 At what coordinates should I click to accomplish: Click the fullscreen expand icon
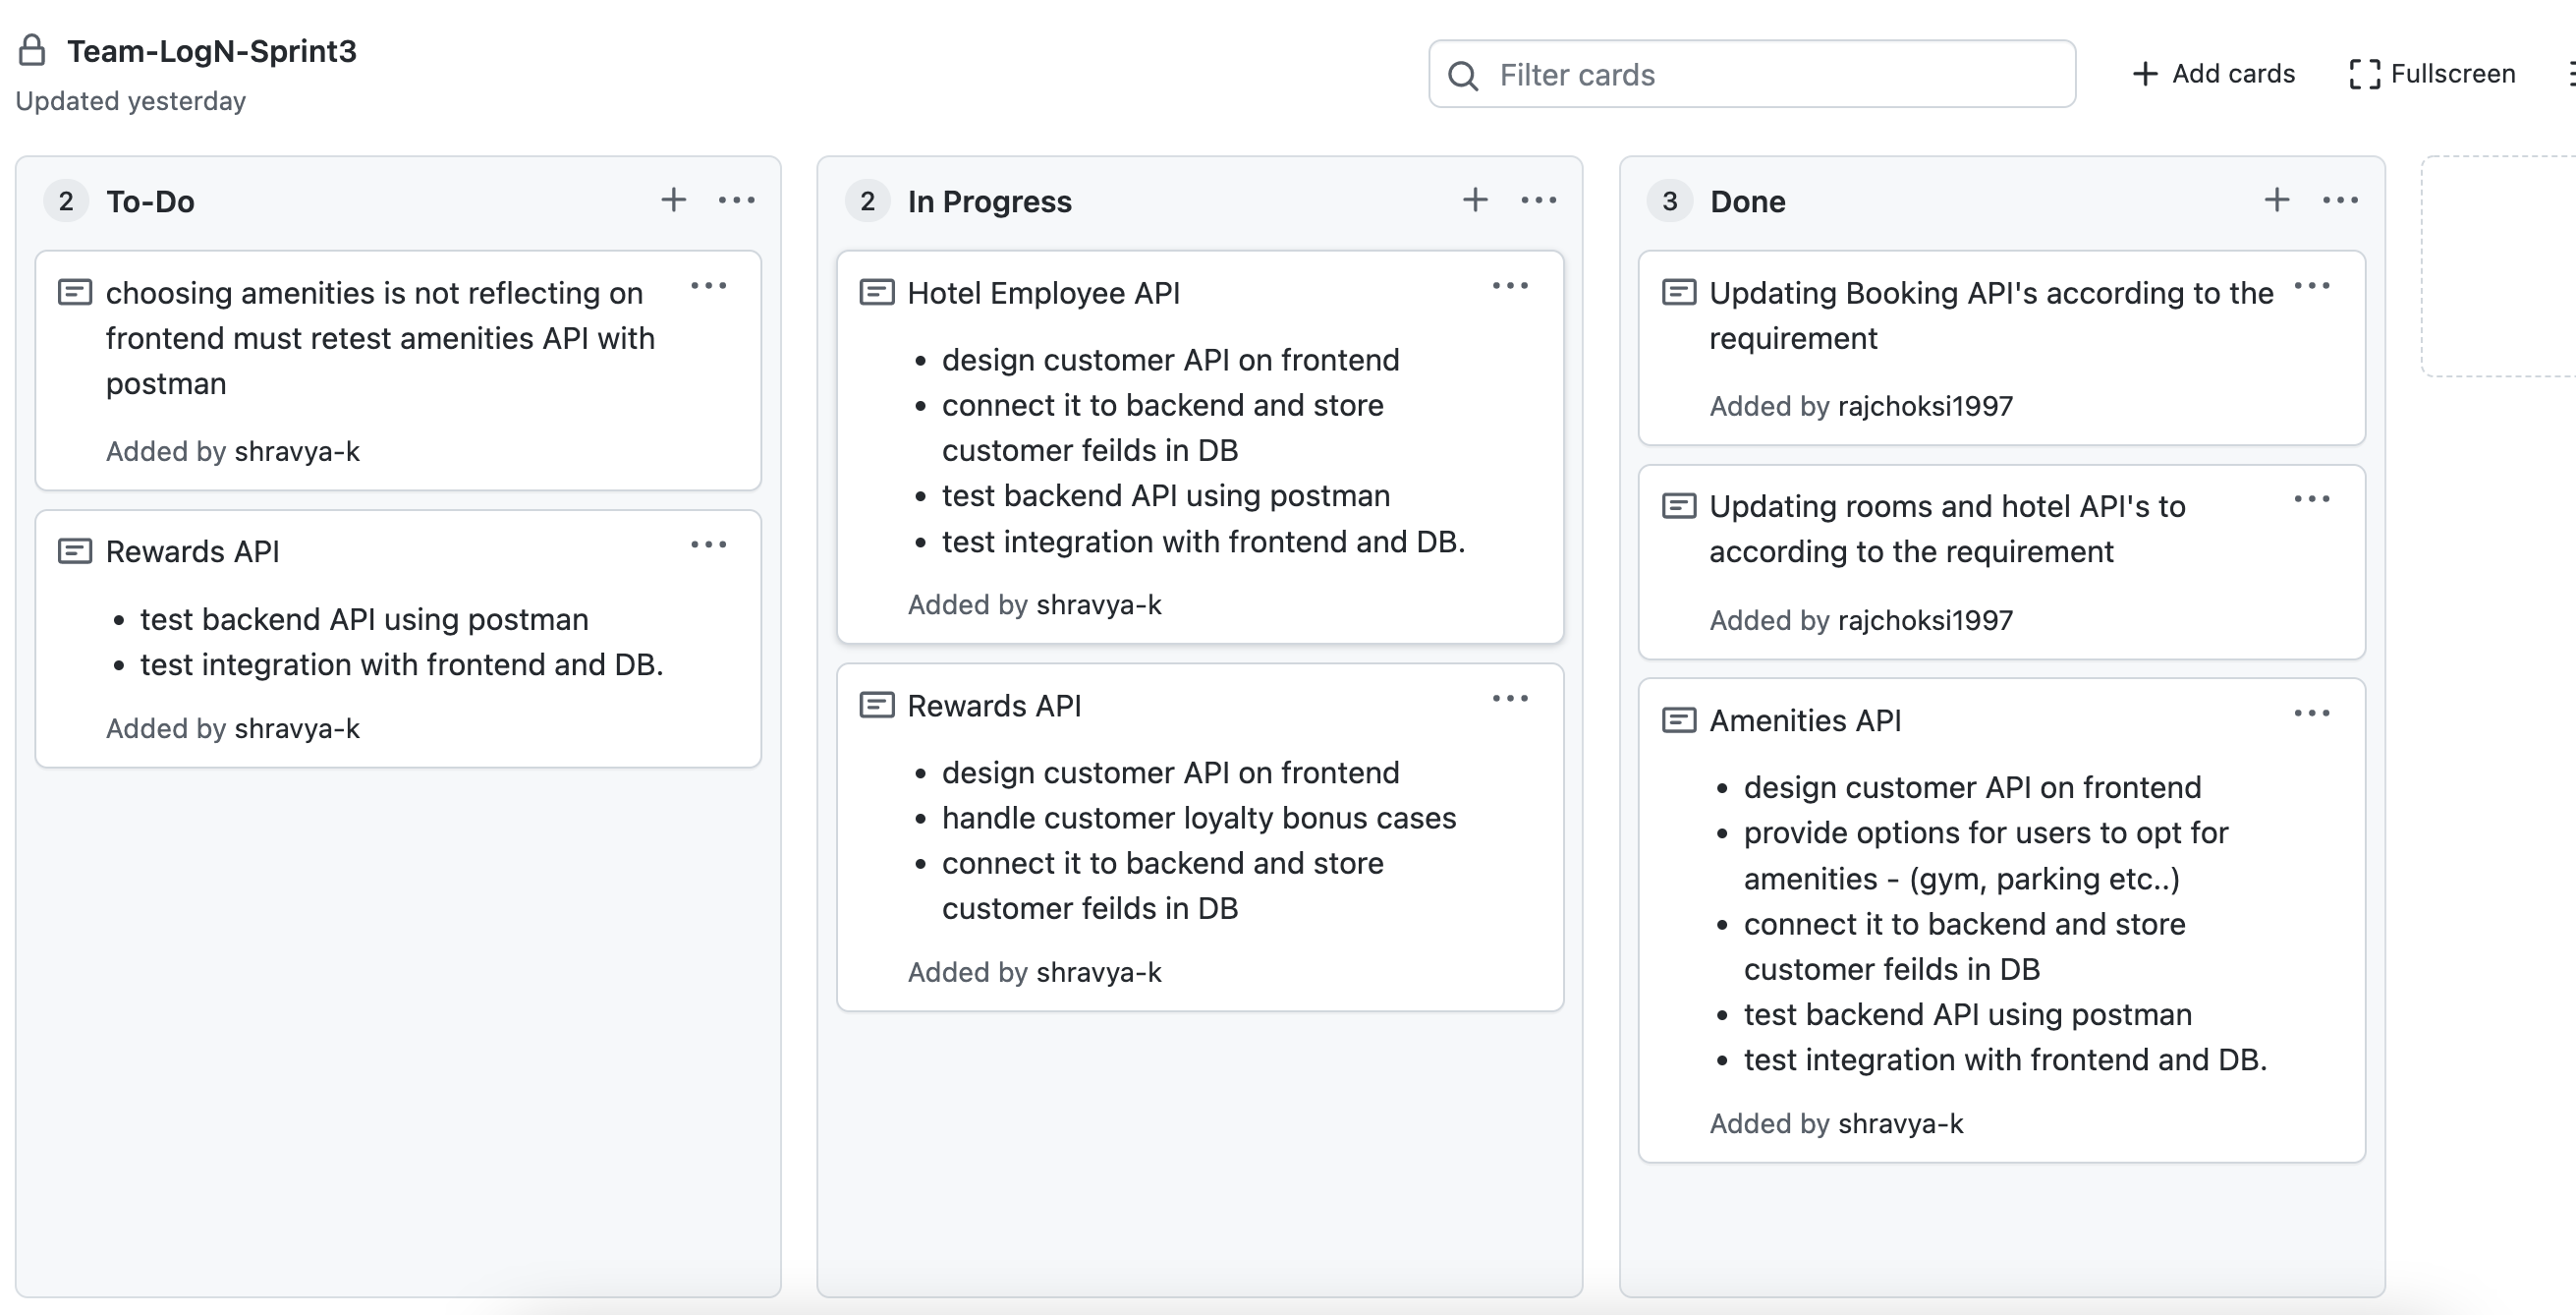pyautogui.click(x=2366, y=73)
